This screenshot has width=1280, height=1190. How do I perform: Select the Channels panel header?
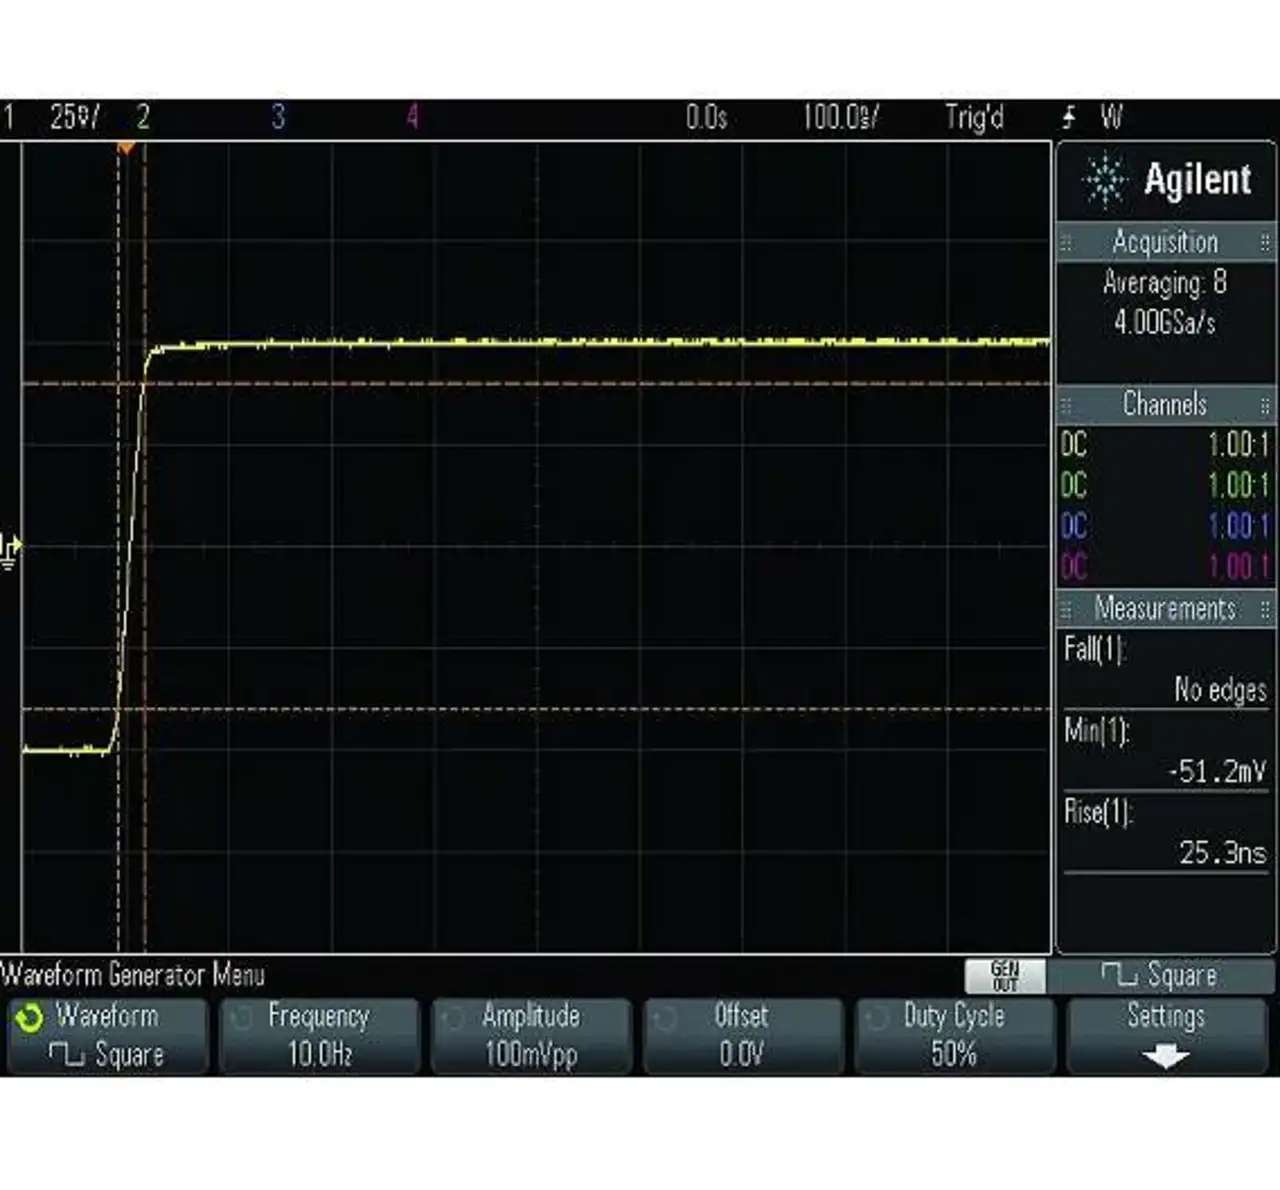pos(1165,405)
